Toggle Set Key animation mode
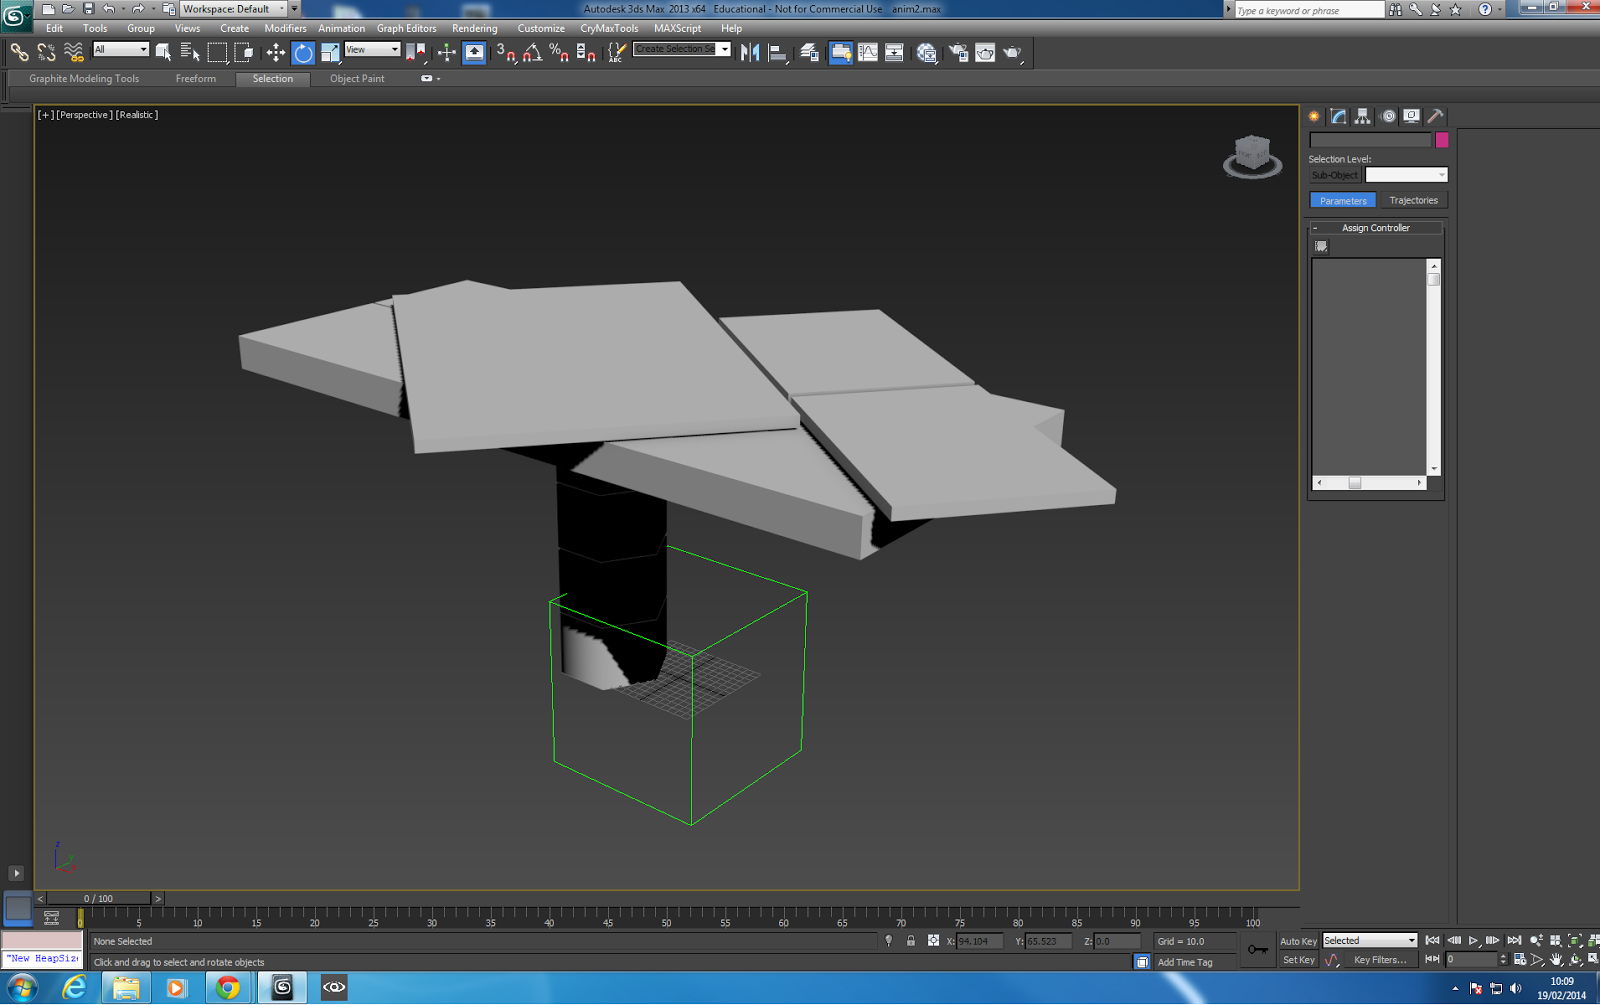Screen dimensions: 1600x1005 (x=1298, y=960)
